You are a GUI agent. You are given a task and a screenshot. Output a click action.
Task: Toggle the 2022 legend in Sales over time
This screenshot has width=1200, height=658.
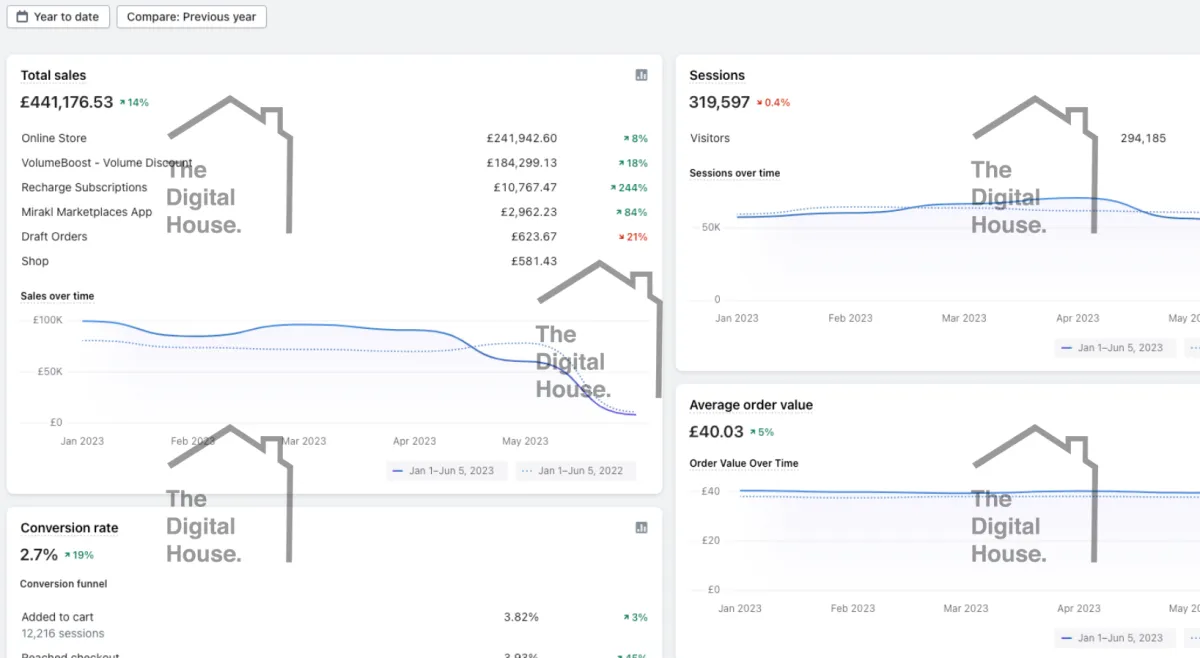[x=576, y=471]
